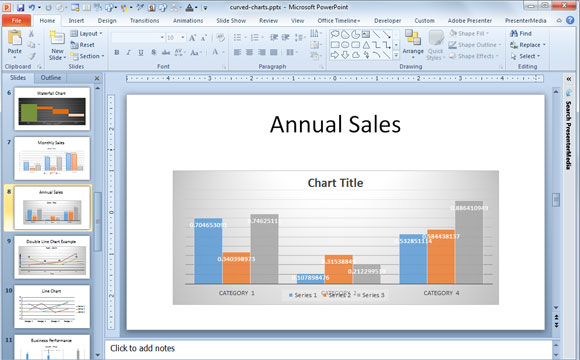Toggle italic formatting

129,53
